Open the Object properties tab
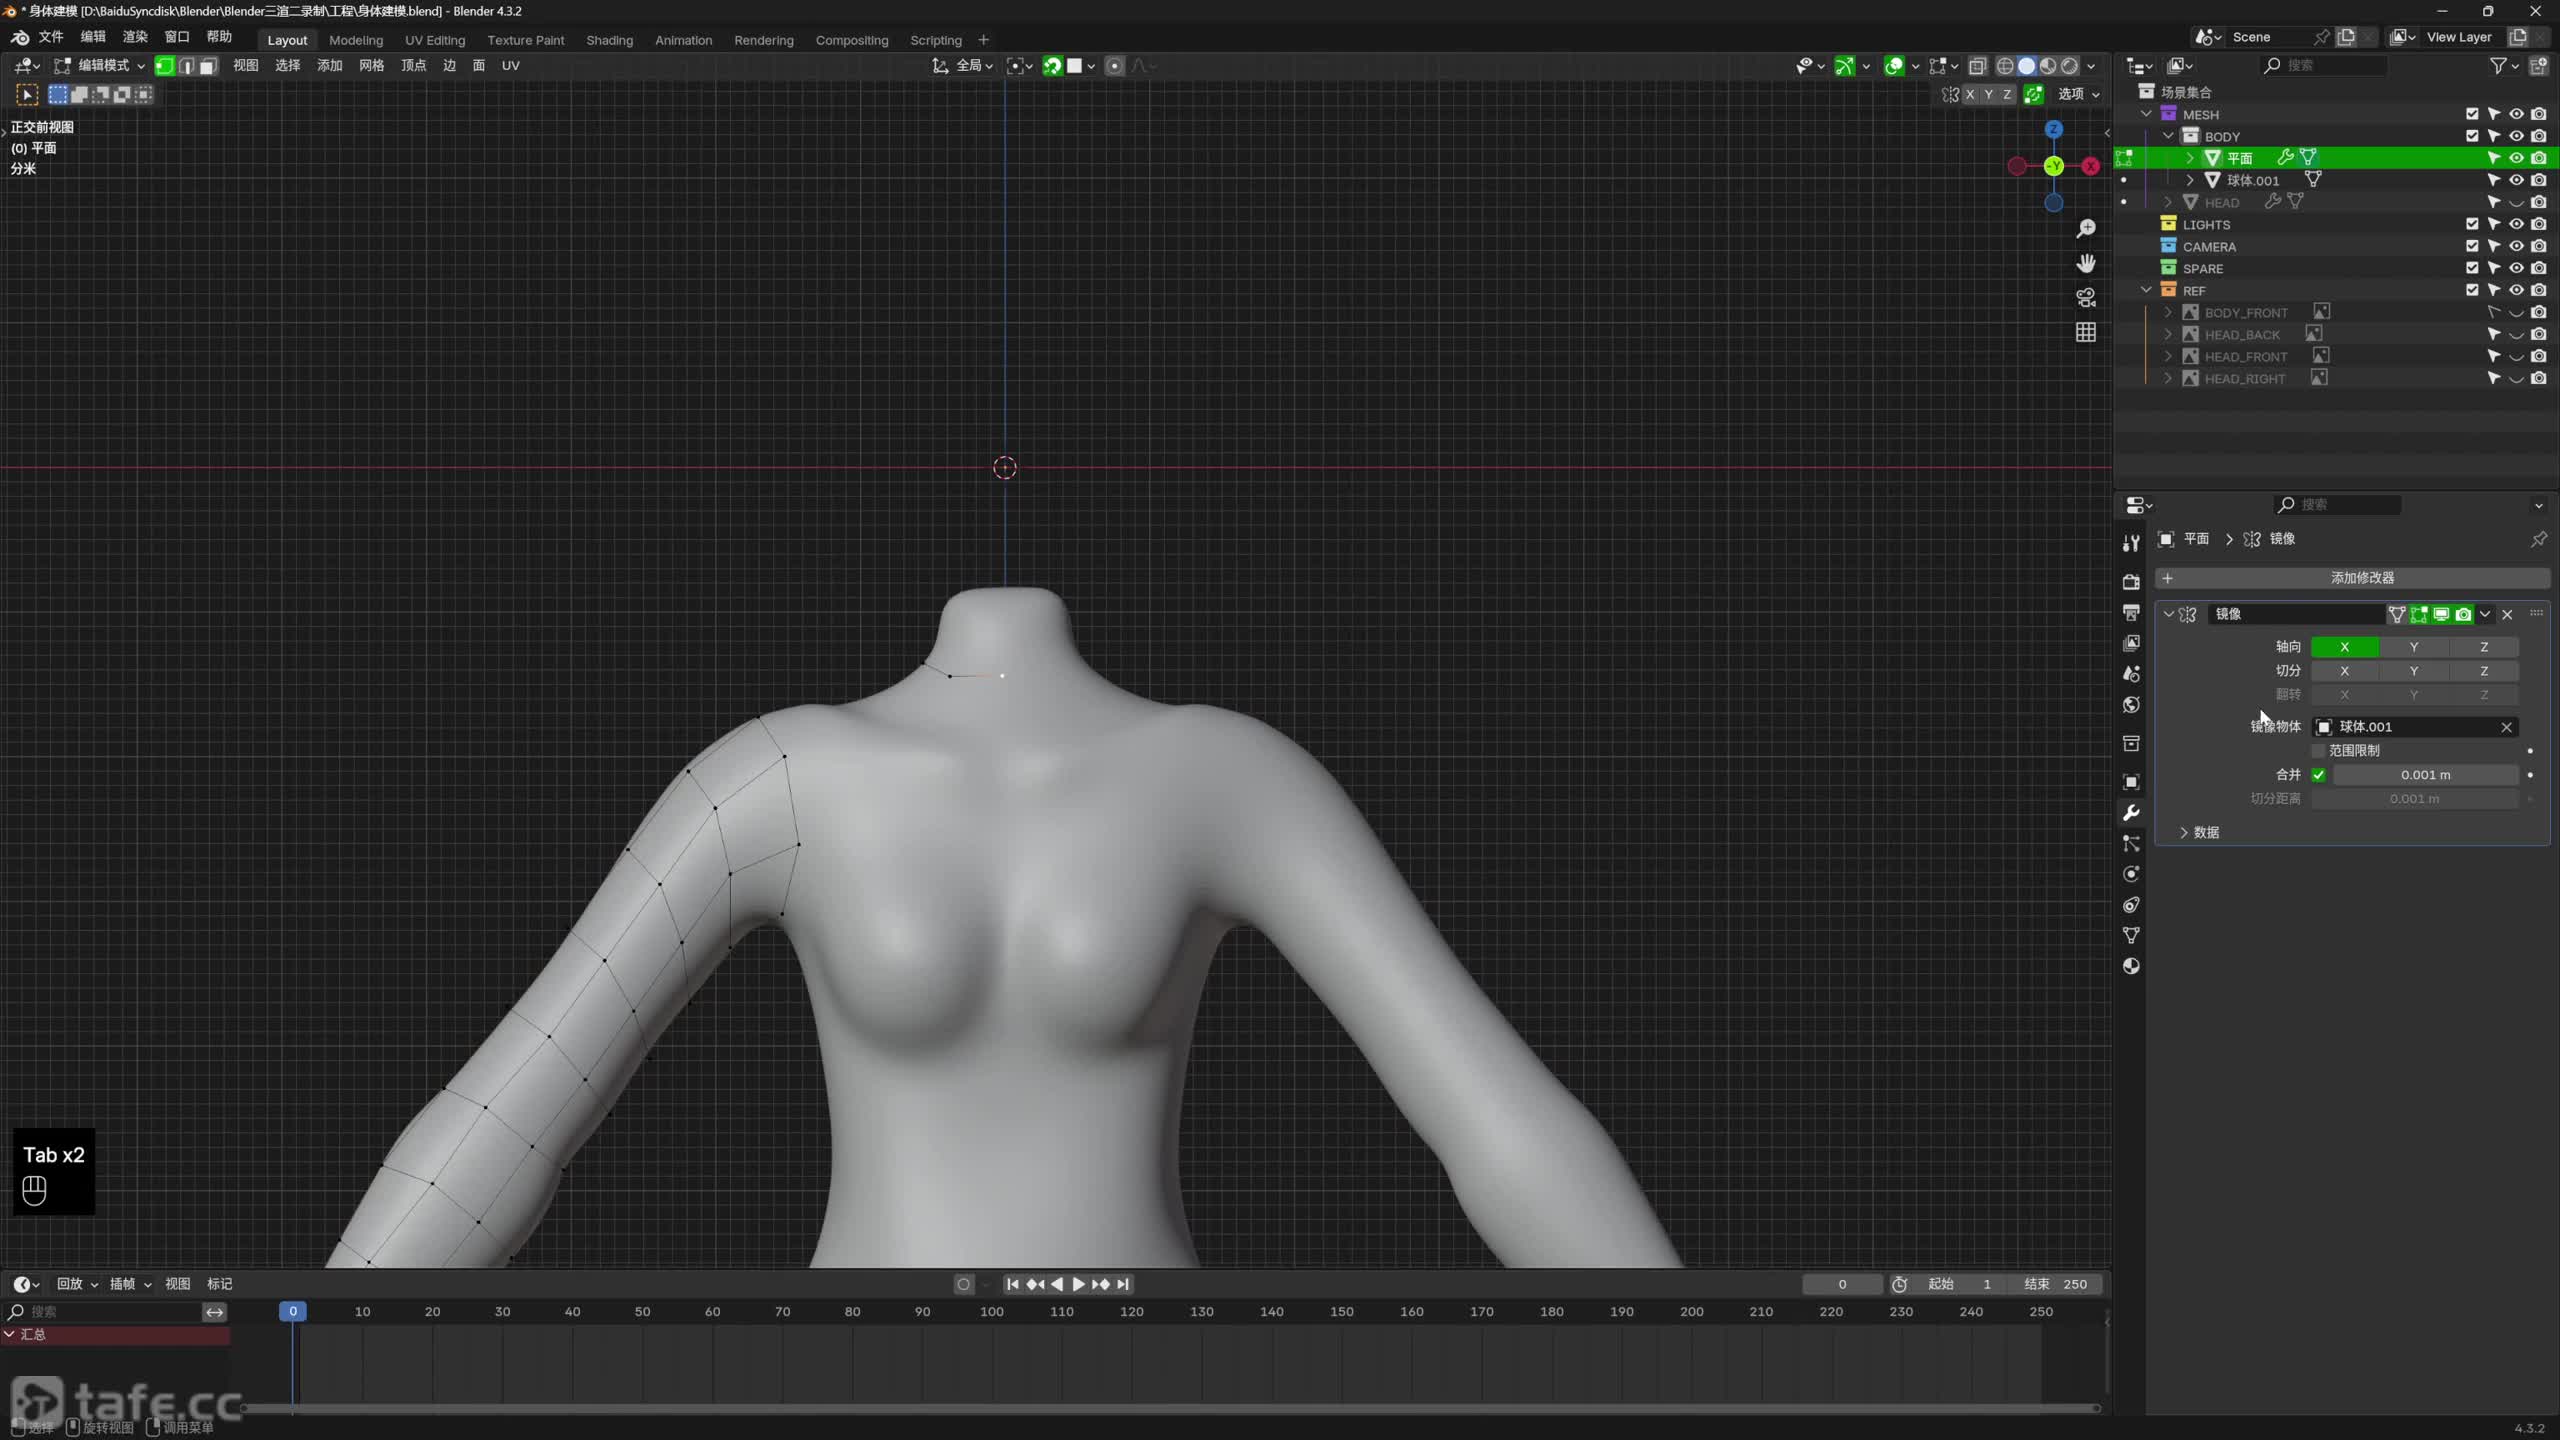The image size is (2560, 1440). (2131, 782)
